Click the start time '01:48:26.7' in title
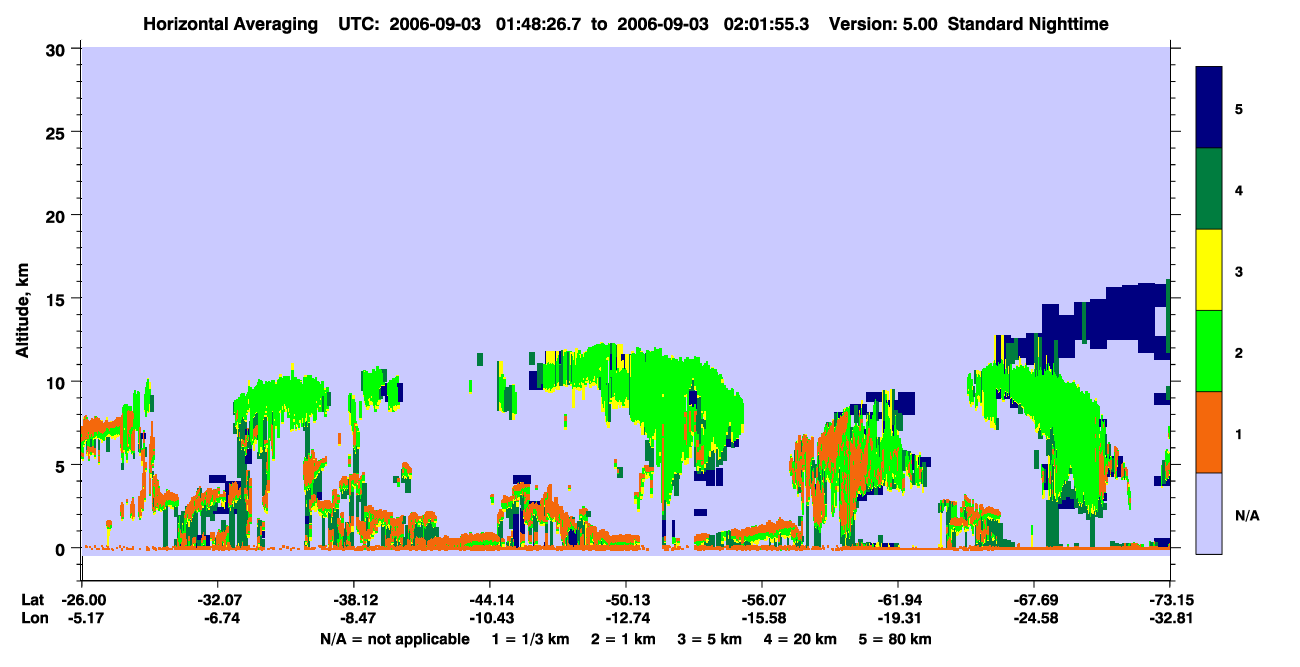This screenshot has width=1300, height=667. coord(538,23)
